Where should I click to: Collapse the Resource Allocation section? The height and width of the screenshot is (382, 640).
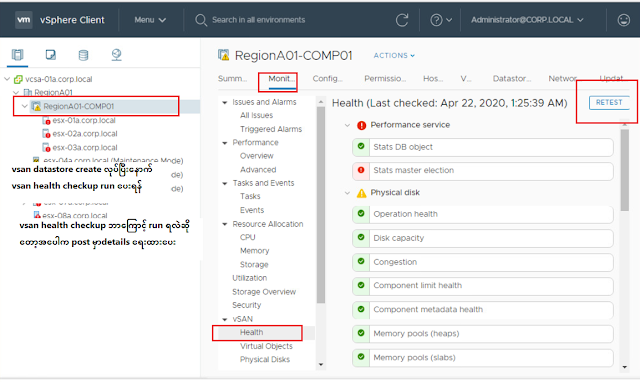point(224,224)
